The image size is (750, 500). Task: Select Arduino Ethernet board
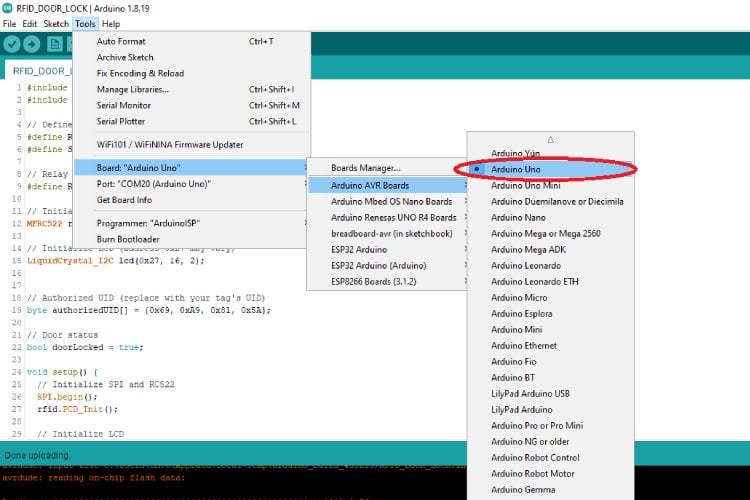click(x=551, y=345)
